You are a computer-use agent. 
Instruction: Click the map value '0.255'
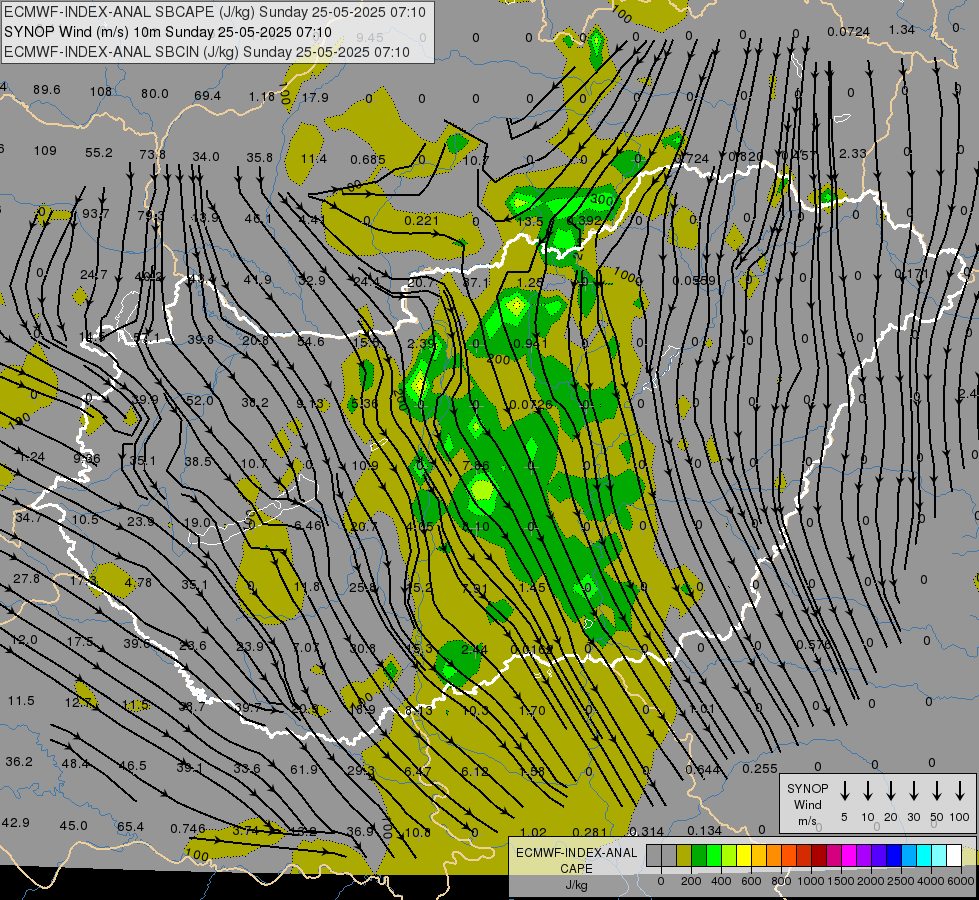coord(760,768)
